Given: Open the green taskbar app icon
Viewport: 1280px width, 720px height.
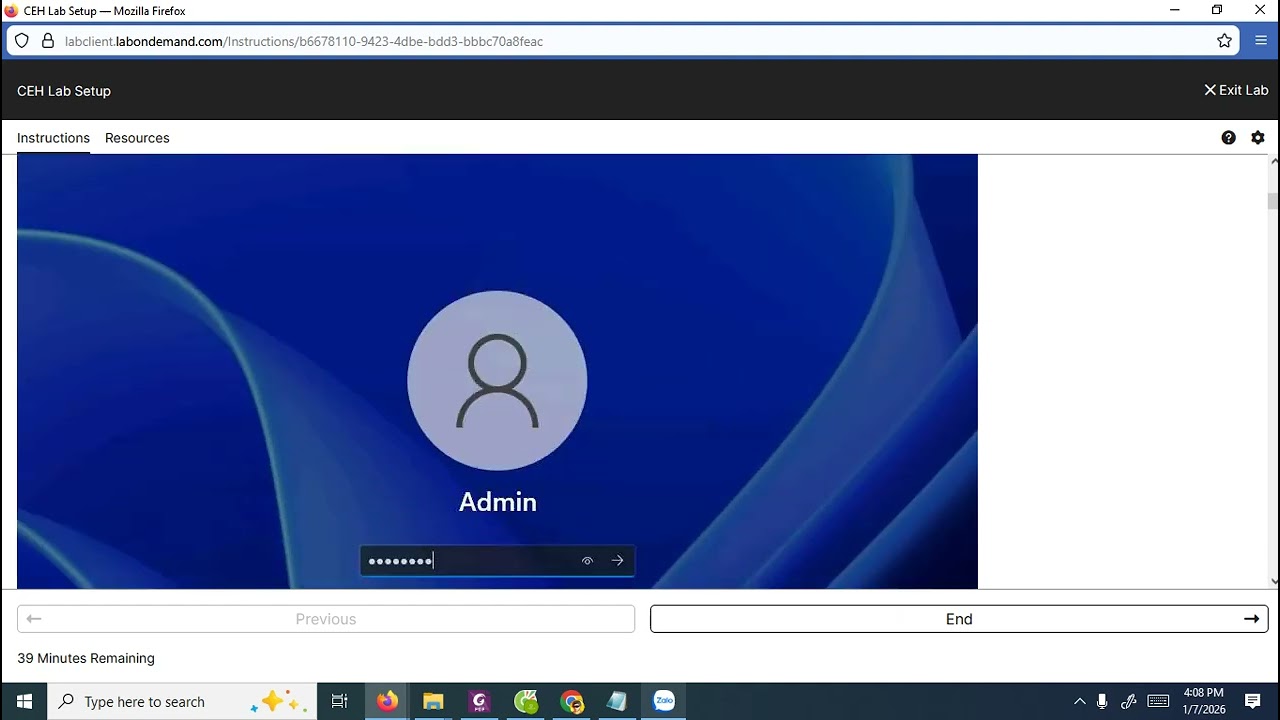Looking at the screenshot, I should pyautogui.click(x=526, y=701).
